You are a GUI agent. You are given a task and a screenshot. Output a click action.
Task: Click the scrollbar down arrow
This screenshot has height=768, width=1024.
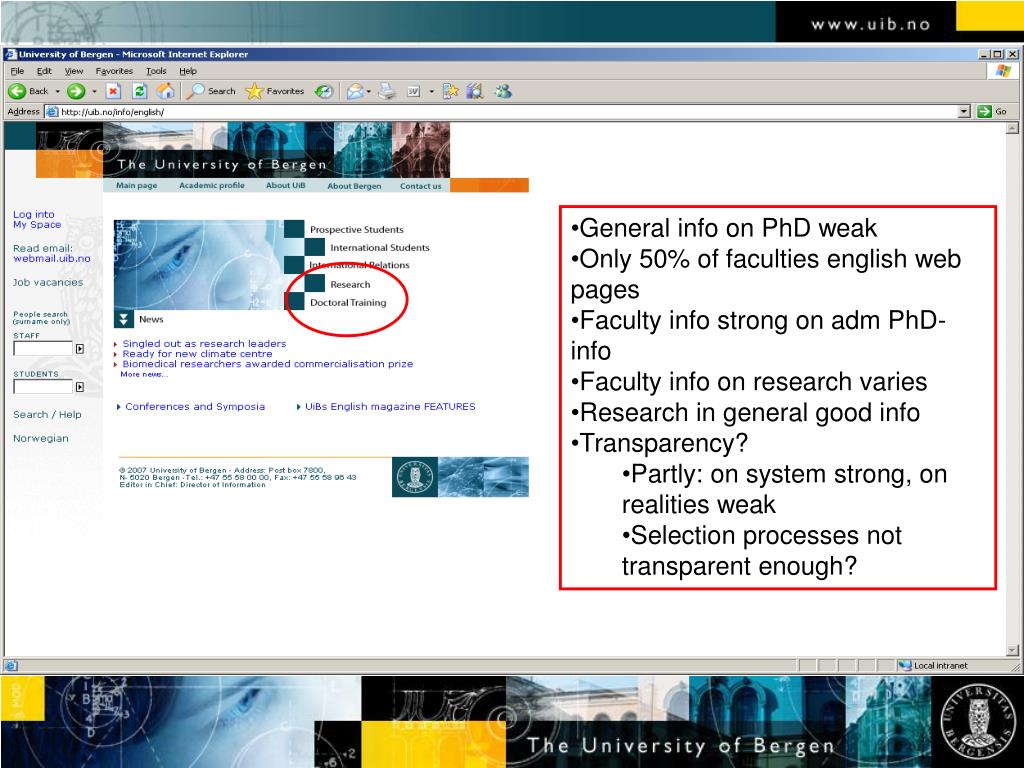click(1012, 650)
